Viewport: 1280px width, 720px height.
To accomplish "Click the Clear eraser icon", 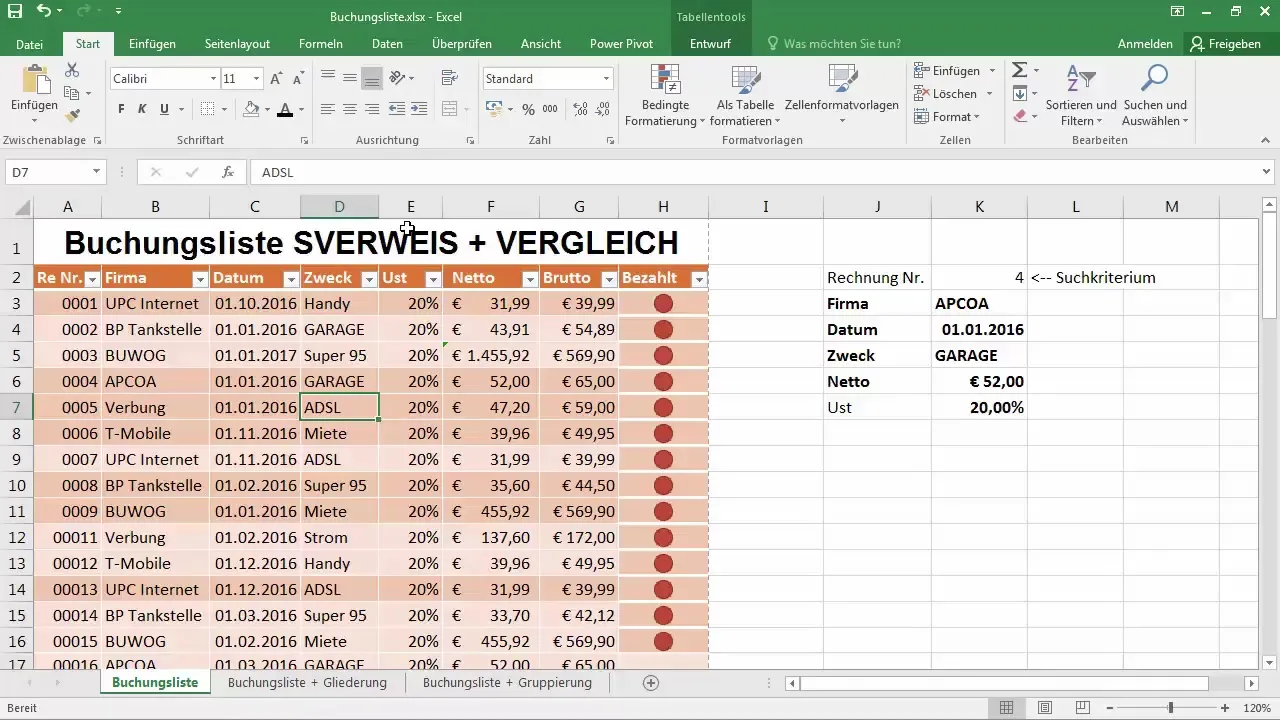I will tap(1019, 117).
